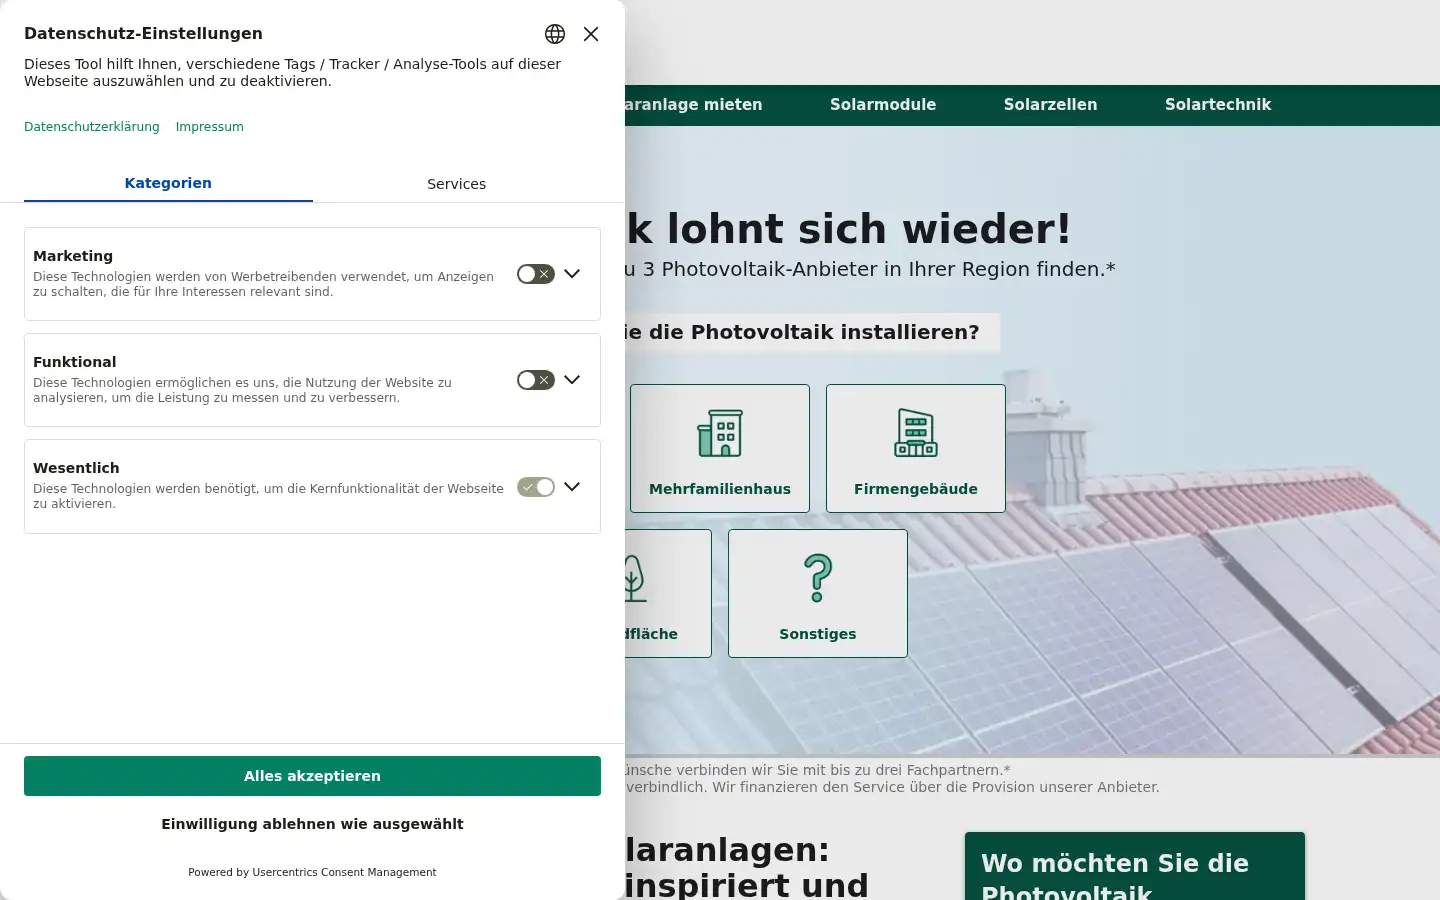Screen dimensions: 1440x900
Task: Expand the Funktional category chevron
Action: [572, 380]
